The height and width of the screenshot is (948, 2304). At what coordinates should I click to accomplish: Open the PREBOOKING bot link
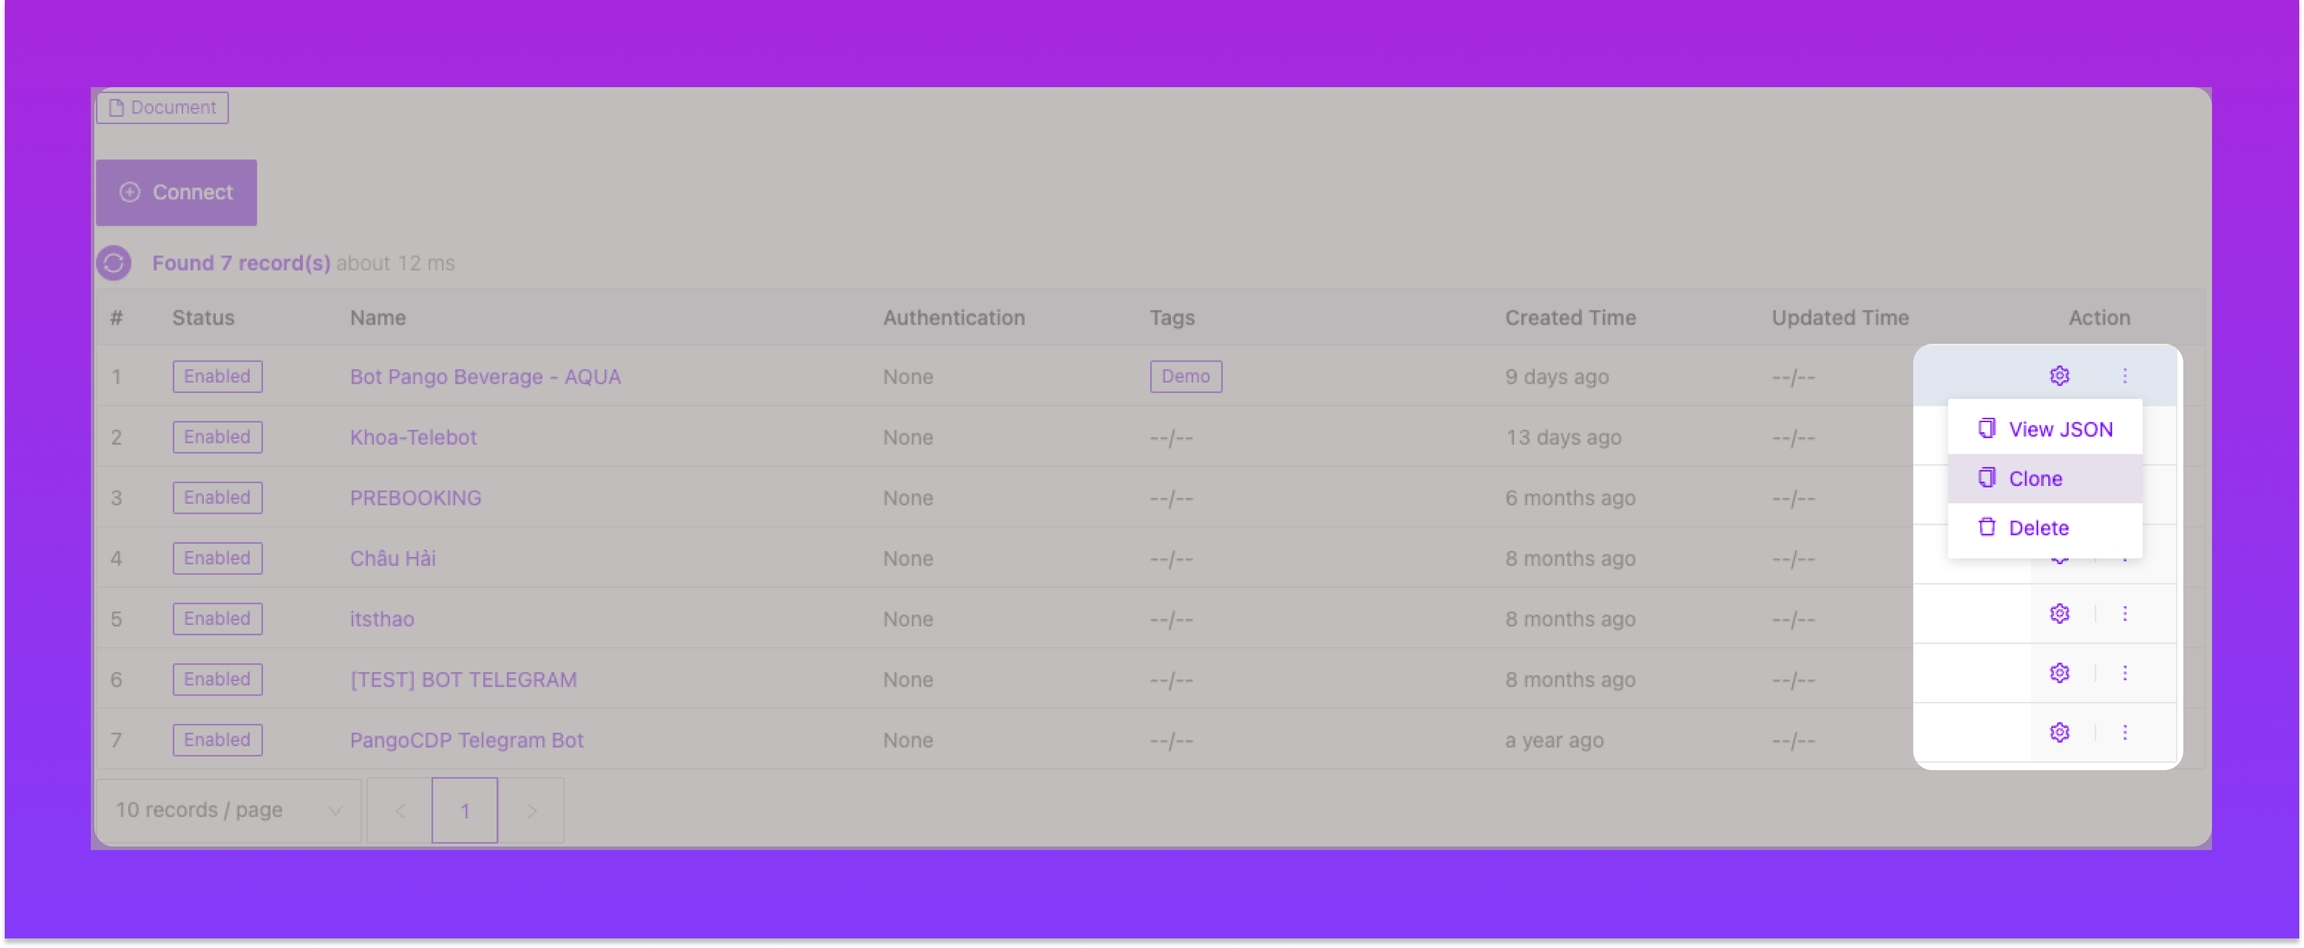point(415,498)
